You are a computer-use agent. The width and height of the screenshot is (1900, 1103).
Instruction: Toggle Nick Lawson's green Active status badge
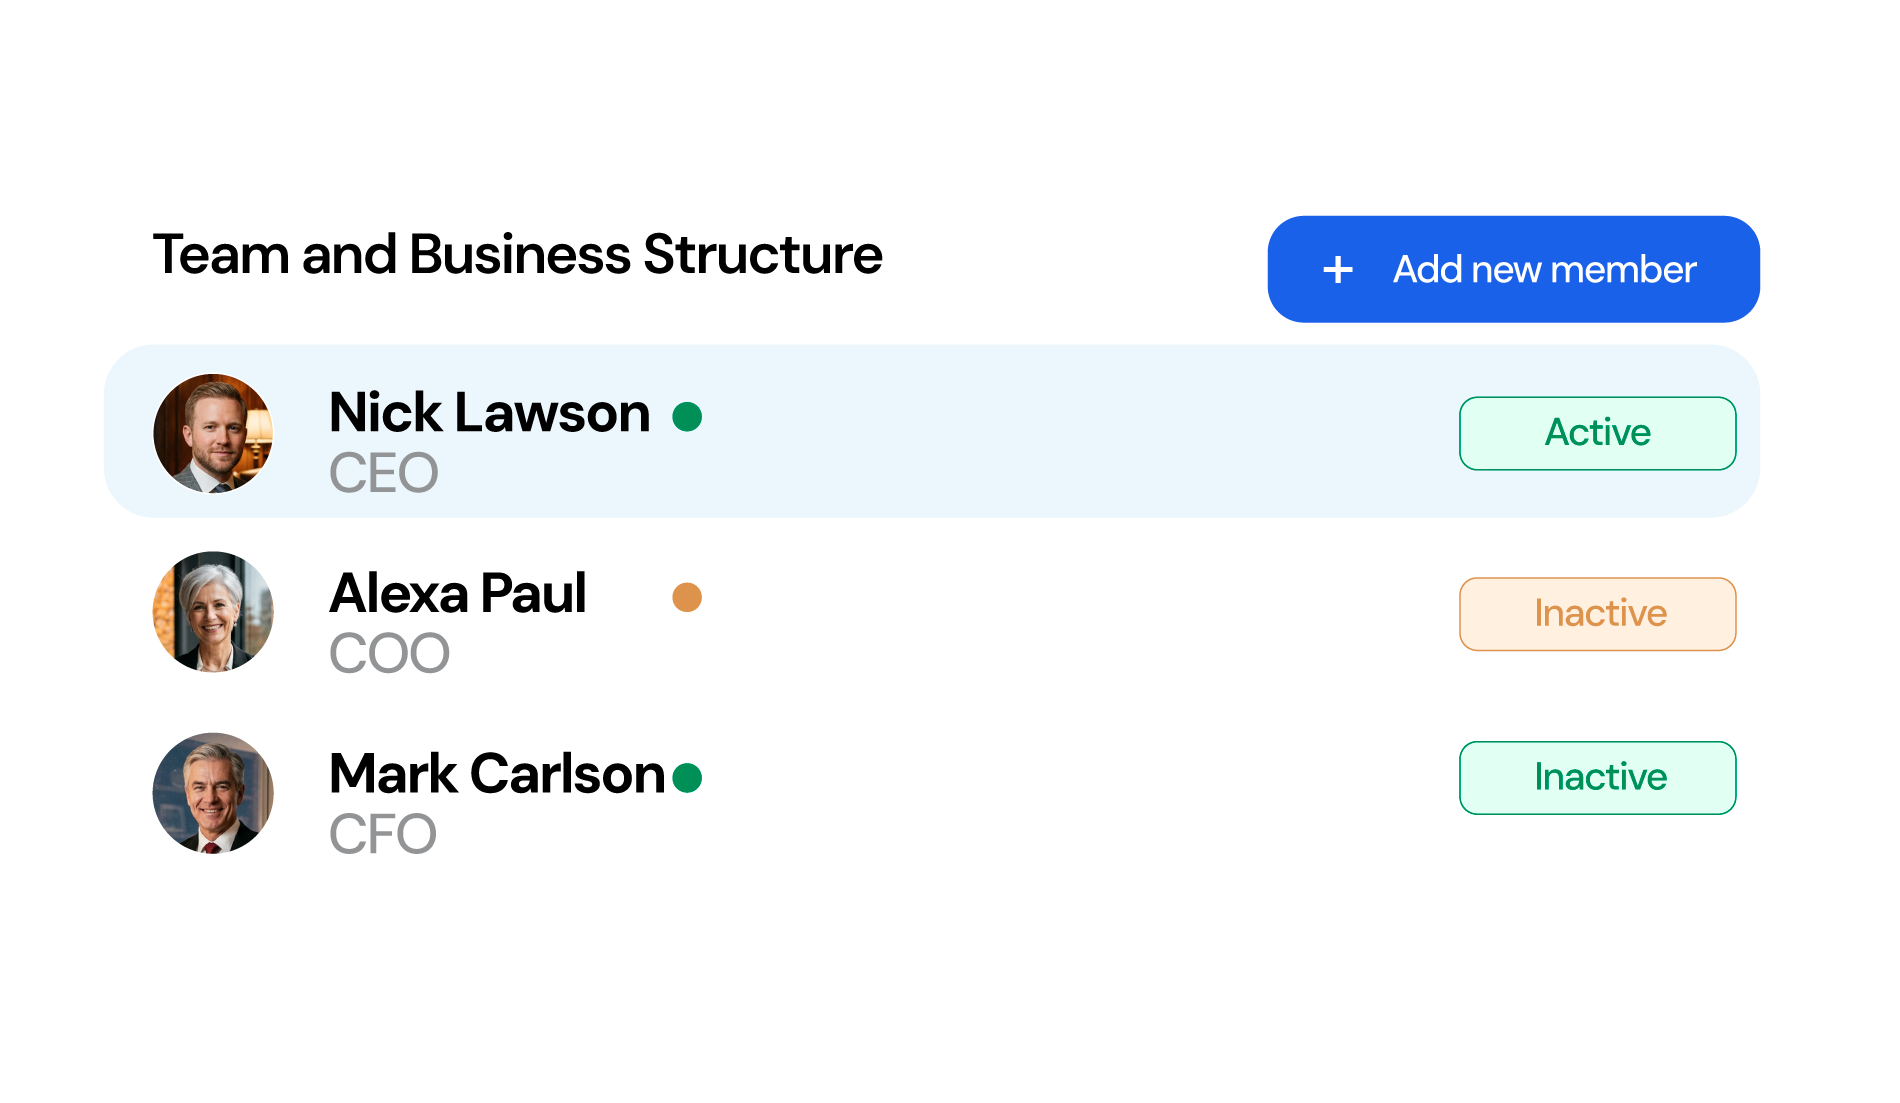[x=1597, y=433]
